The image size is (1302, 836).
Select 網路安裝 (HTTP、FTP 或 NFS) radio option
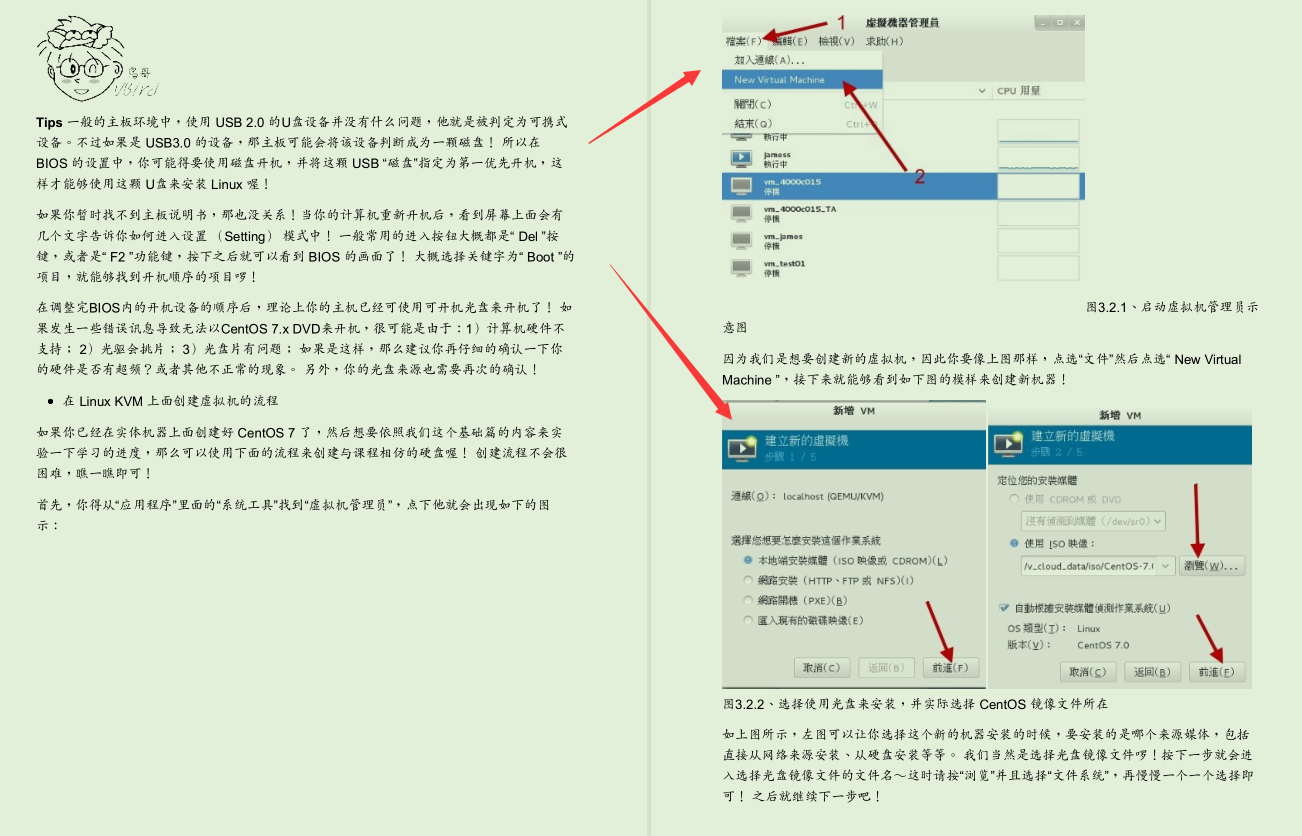coord(747,580)
